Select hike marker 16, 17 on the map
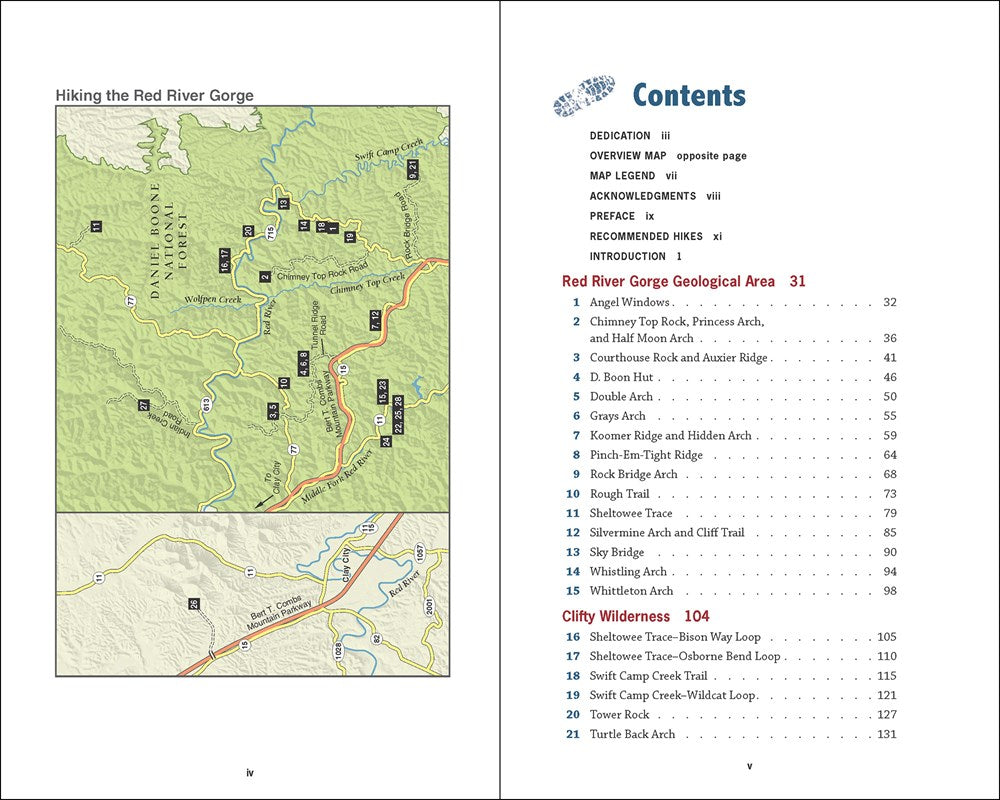The width and height of the screenshot is (1000, 800). [x=224, y=262]
